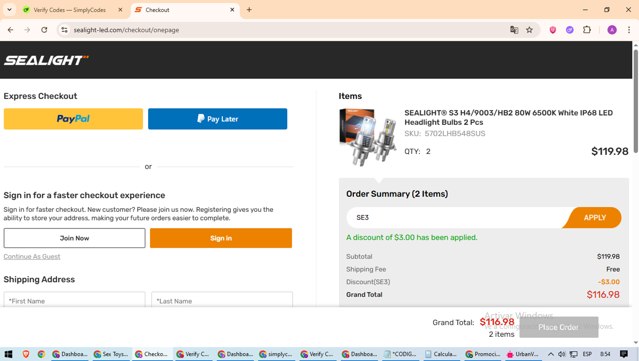Viewport: 639px width, 361px height.
Task: Click the orange APPLY coupon button
Action: [594, 218]
